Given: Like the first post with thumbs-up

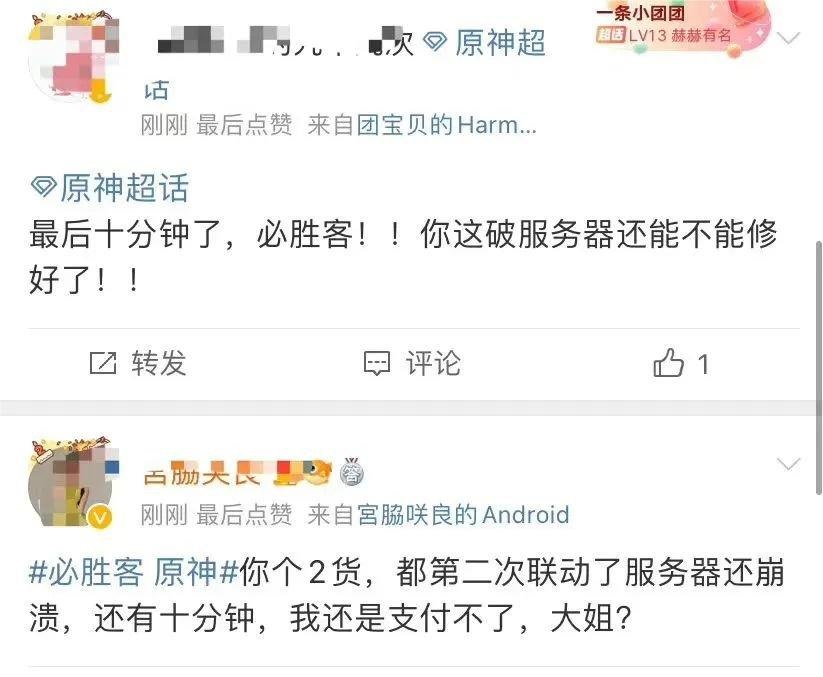Looking at the screenshot, I should coord(668,362).
